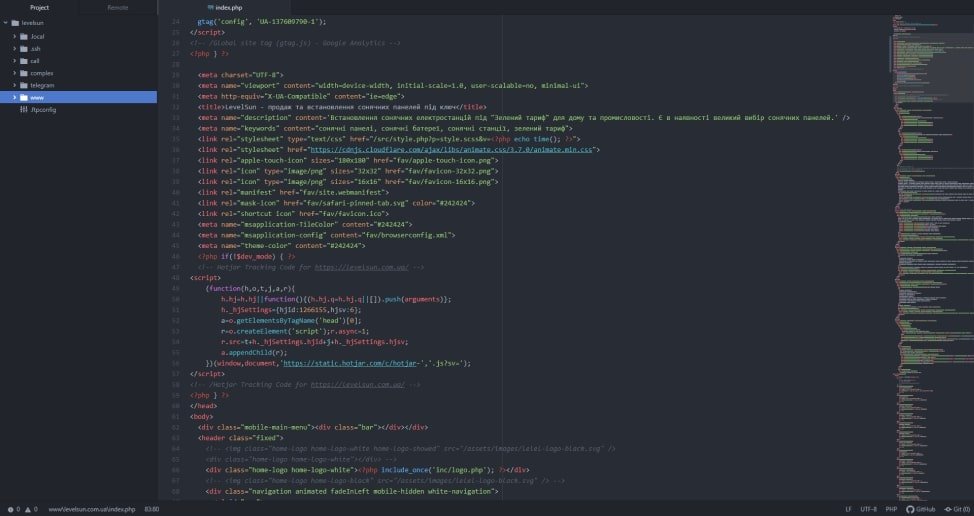Click line number 48 in the gutter
Screen dimensions: 974x516
pyautogui.click(x=175, y=278)
